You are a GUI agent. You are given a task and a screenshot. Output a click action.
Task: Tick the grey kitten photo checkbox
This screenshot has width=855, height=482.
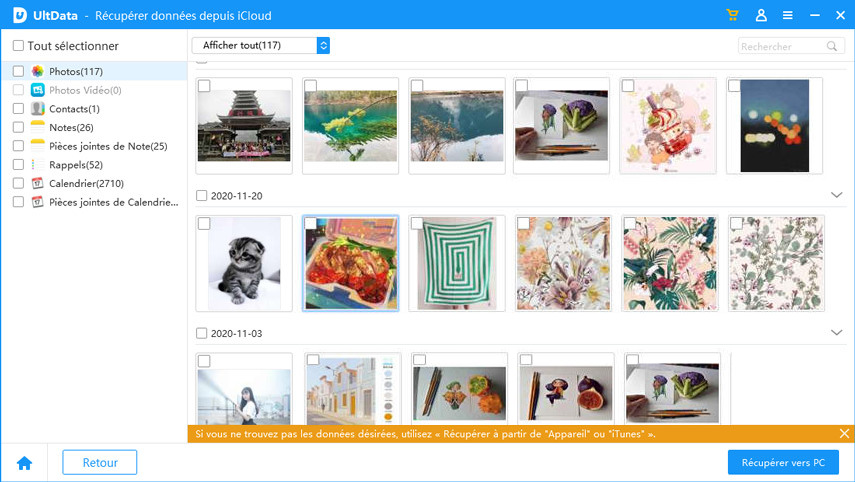pos(204,224)
